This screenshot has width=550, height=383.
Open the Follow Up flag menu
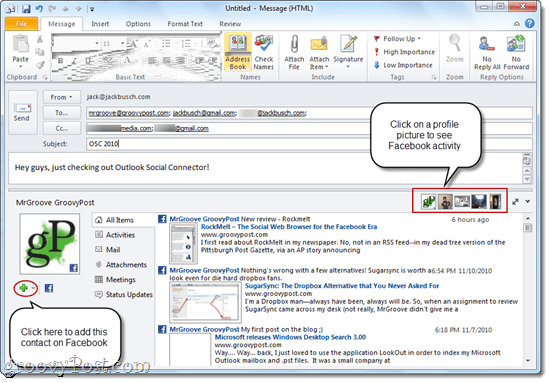[397, 39]
